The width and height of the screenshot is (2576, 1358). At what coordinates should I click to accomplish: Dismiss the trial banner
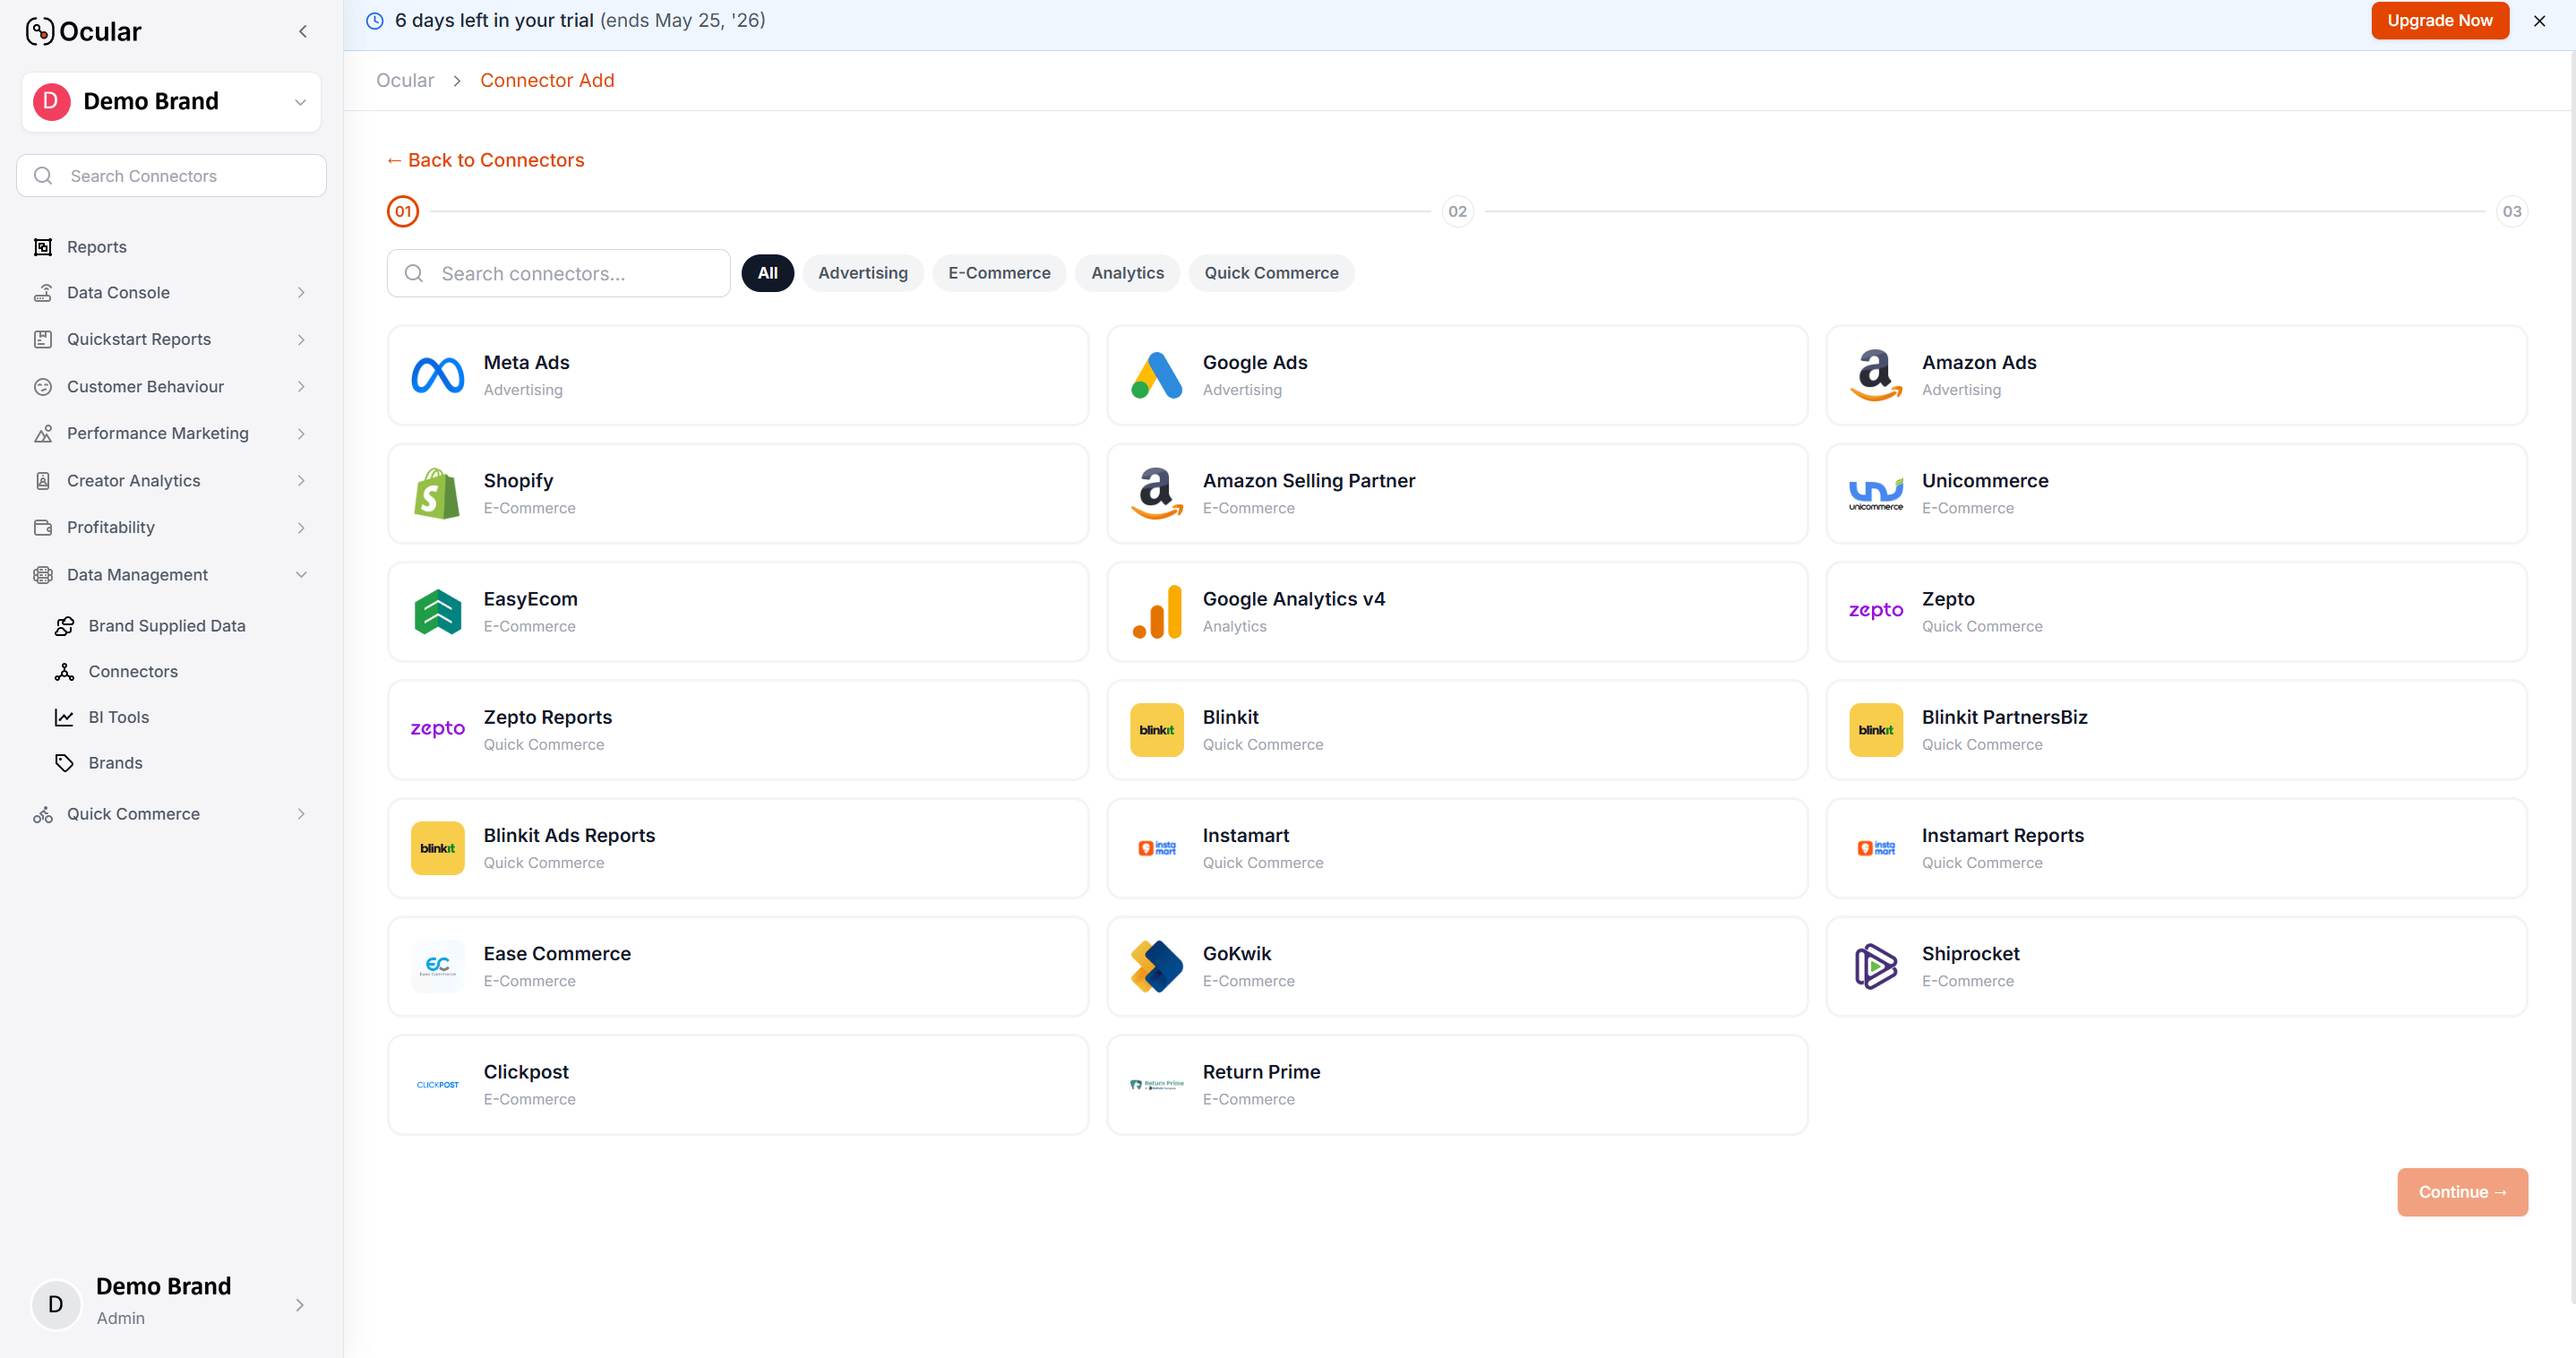(x=2539, y=21)
